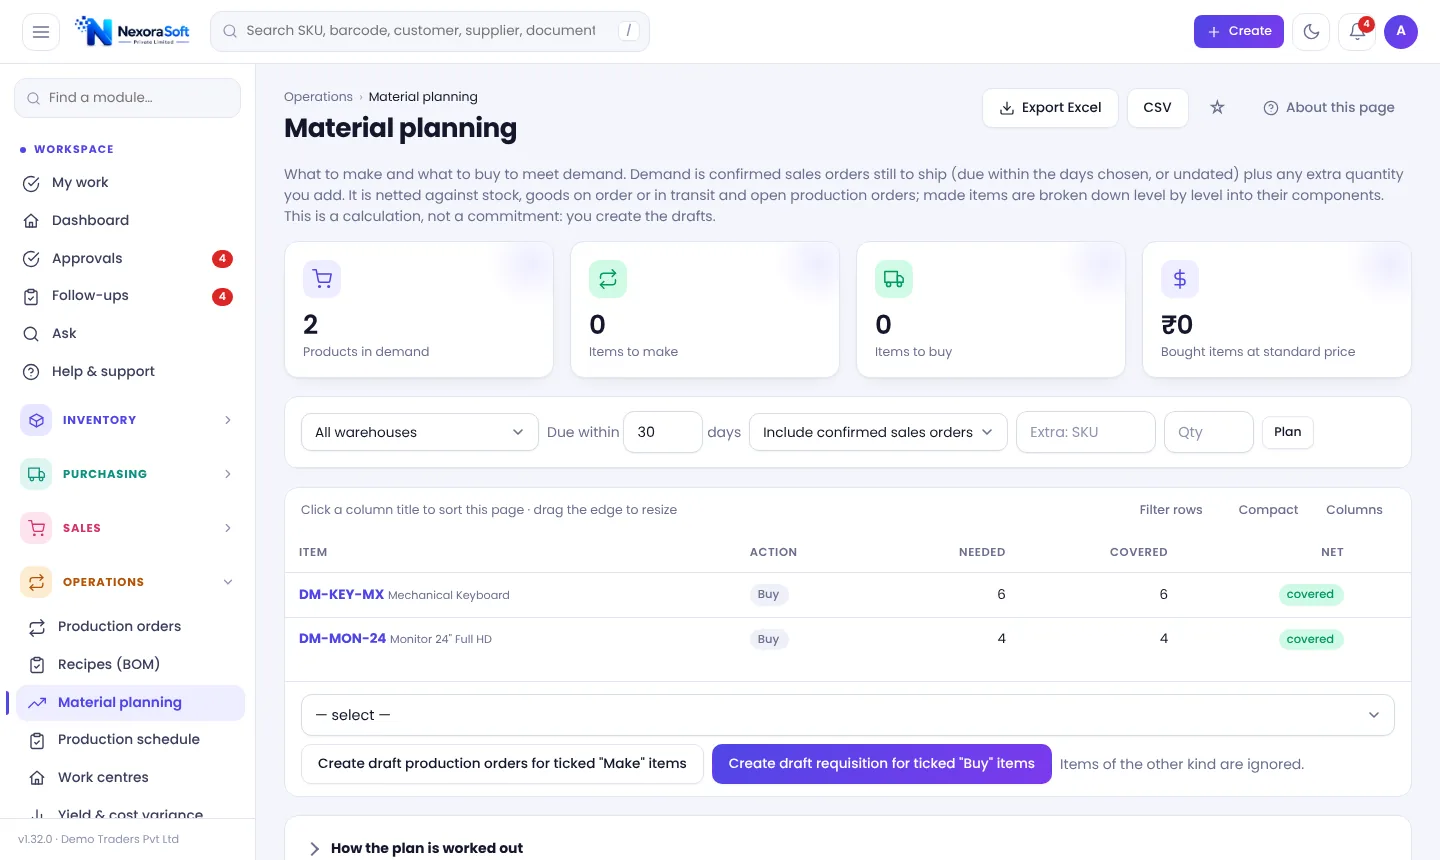Open the Export Excel download
This screenshot has width=1440, height=860.
point(1050,108)
